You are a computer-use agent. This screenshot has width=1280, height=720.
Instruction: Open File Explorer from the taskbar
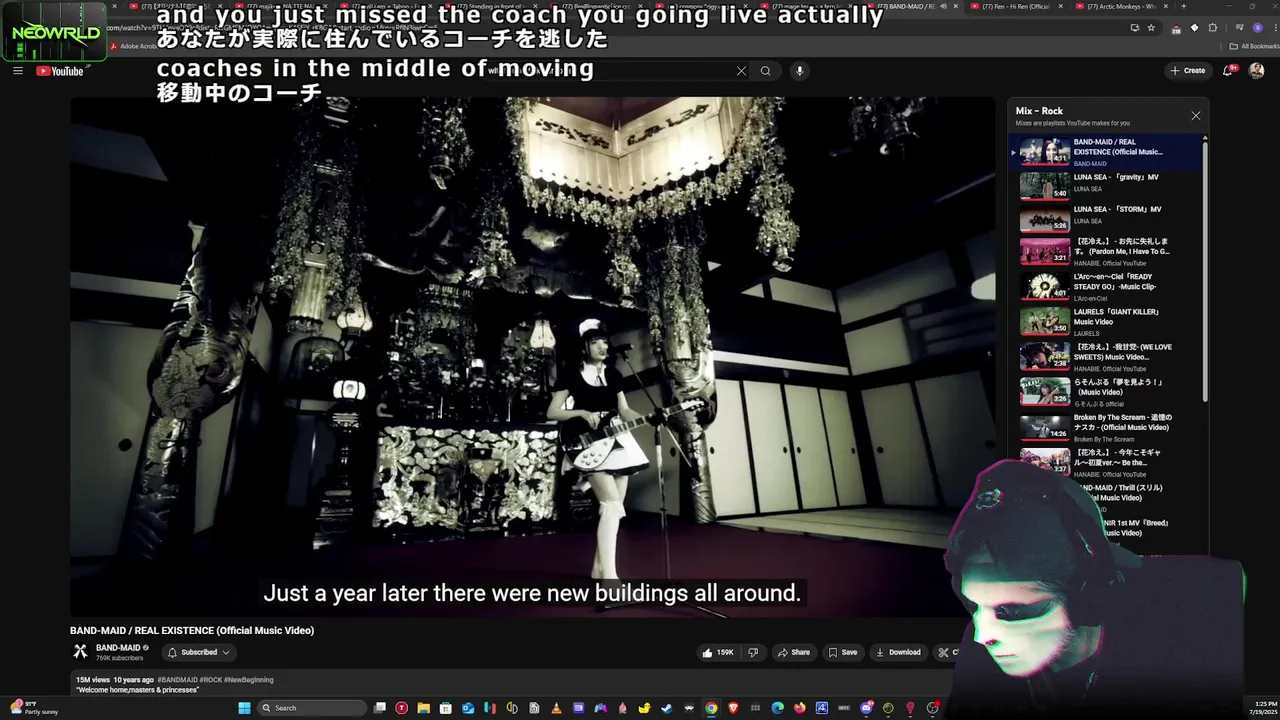coord(423,708)
